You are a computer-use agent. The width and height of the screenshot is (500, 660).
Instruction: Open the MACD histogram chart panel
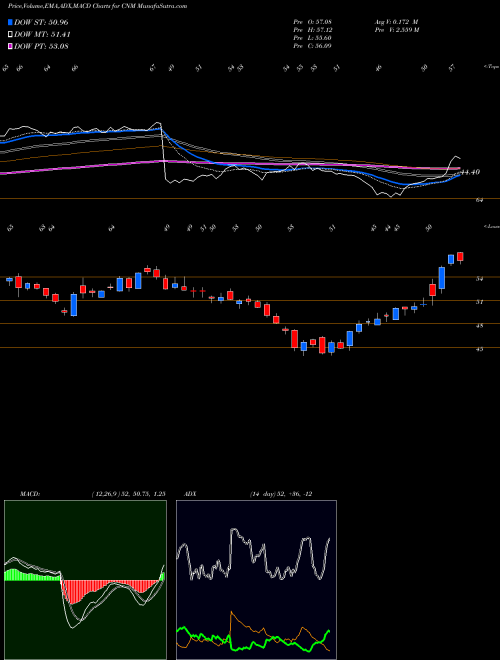point(85,580)
